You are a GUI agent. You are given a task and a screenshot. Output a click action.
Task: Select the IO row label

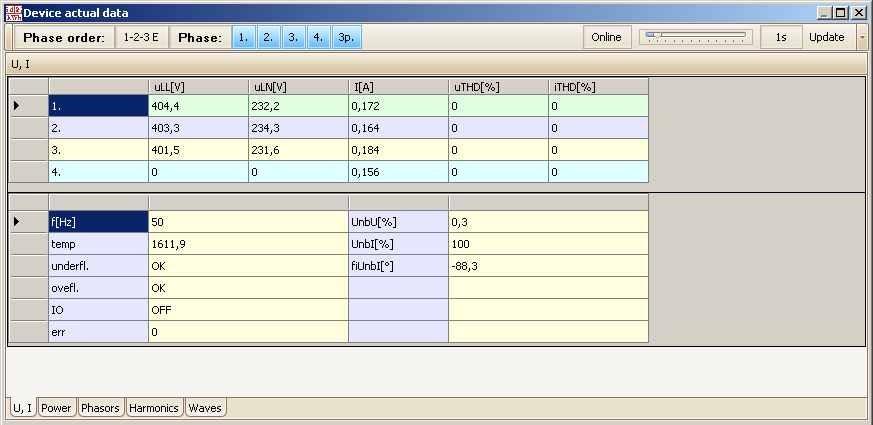pyautogui.click(x=98, y=310)
